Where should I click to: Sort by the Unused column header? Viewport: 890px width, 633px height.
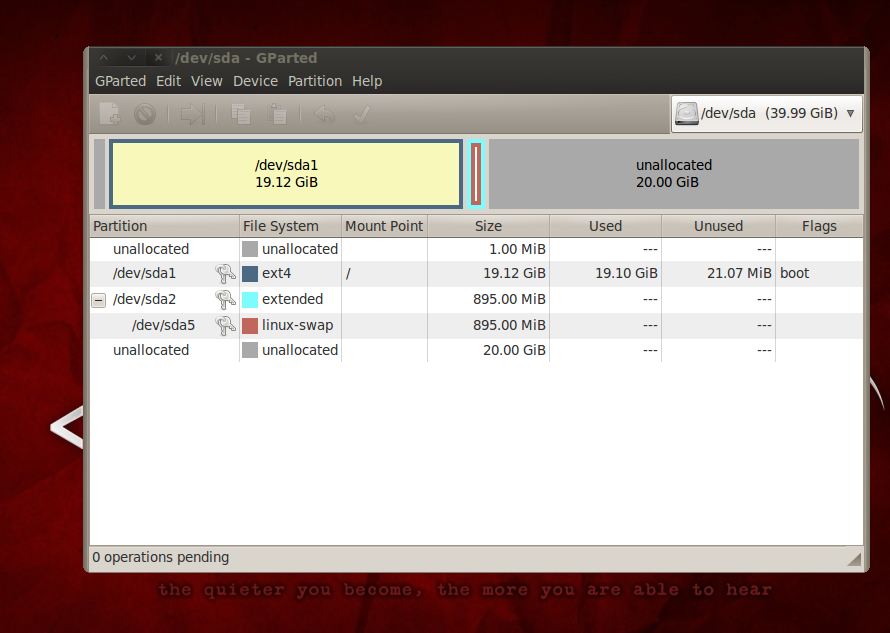[x=718, y=226]
